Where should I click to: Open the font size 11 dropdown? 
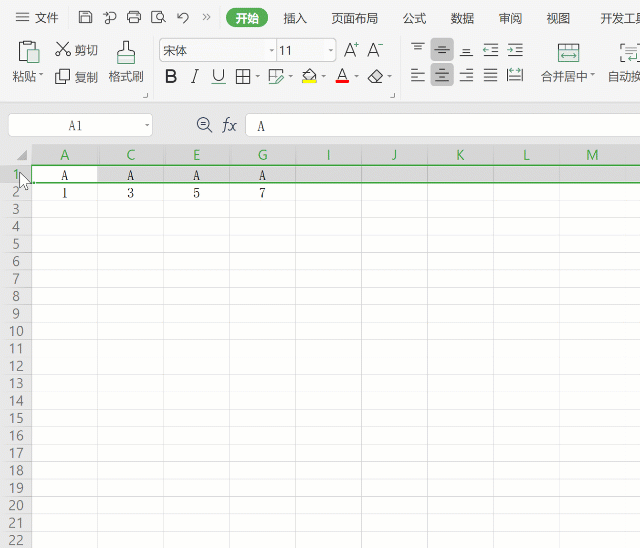(331, 51)
